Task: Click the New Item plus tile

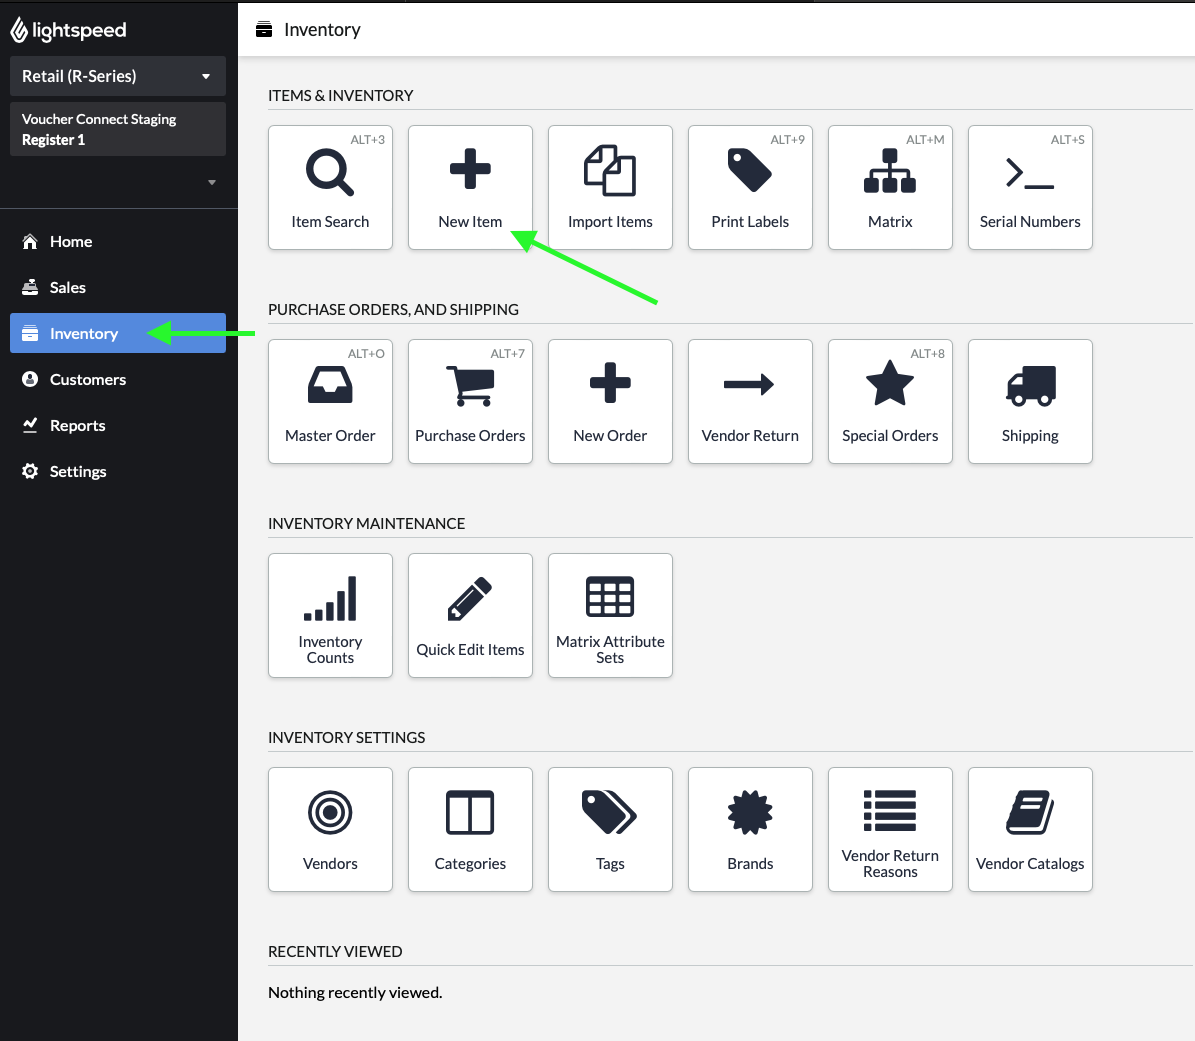Action: click(470, 187)
